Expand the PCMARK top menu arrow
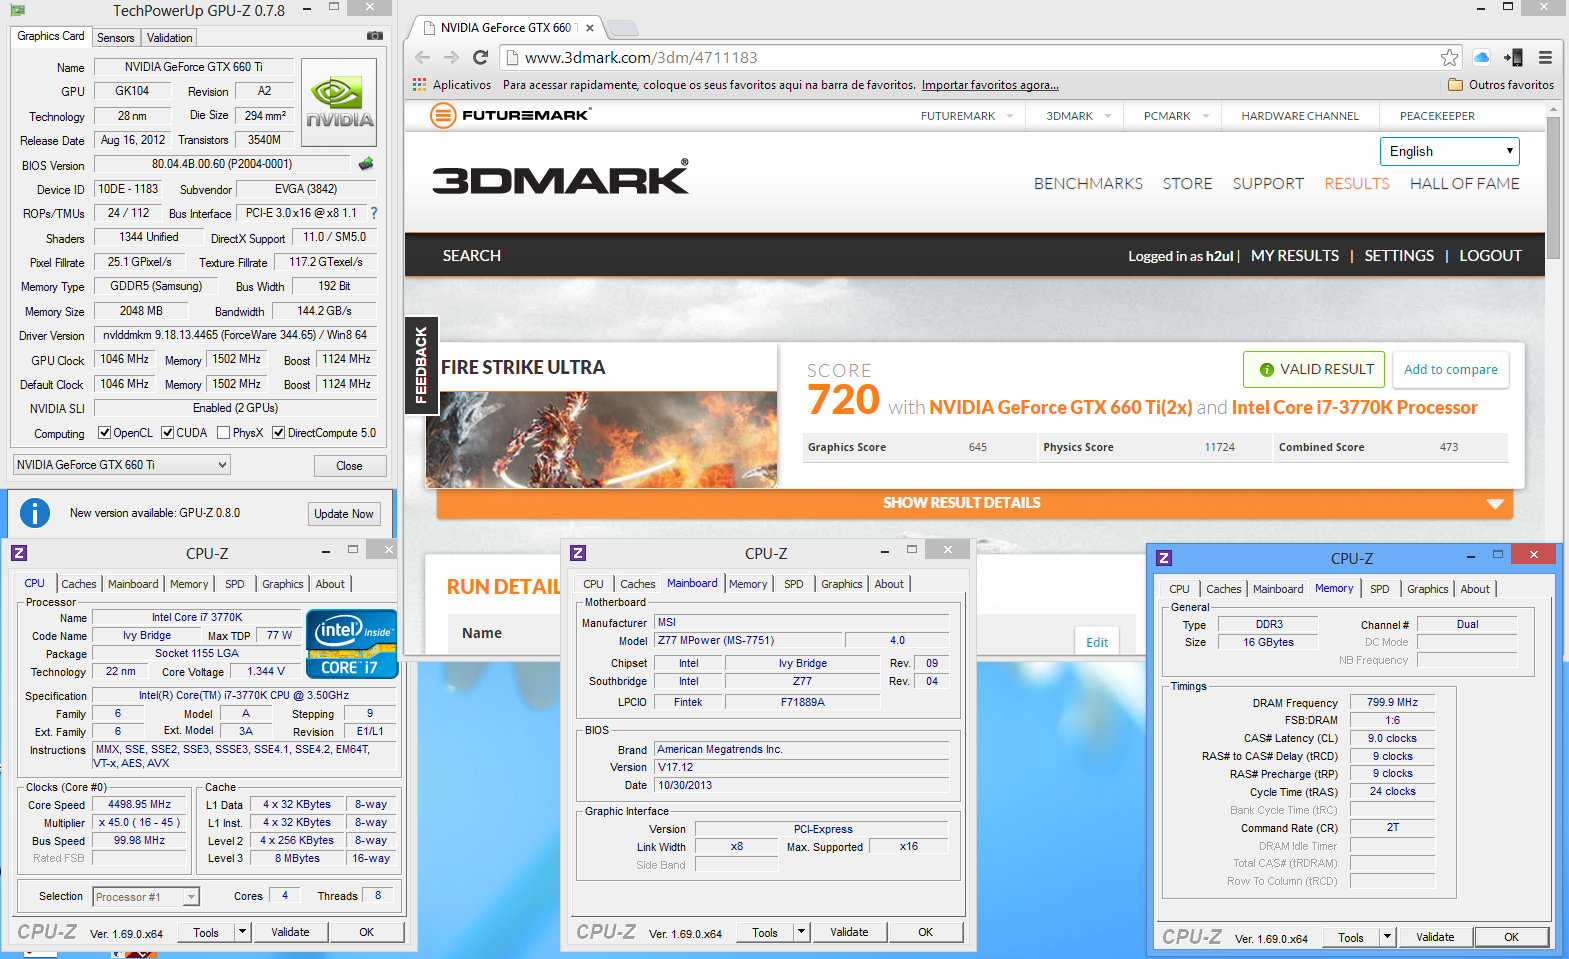 pos(1206,116)
